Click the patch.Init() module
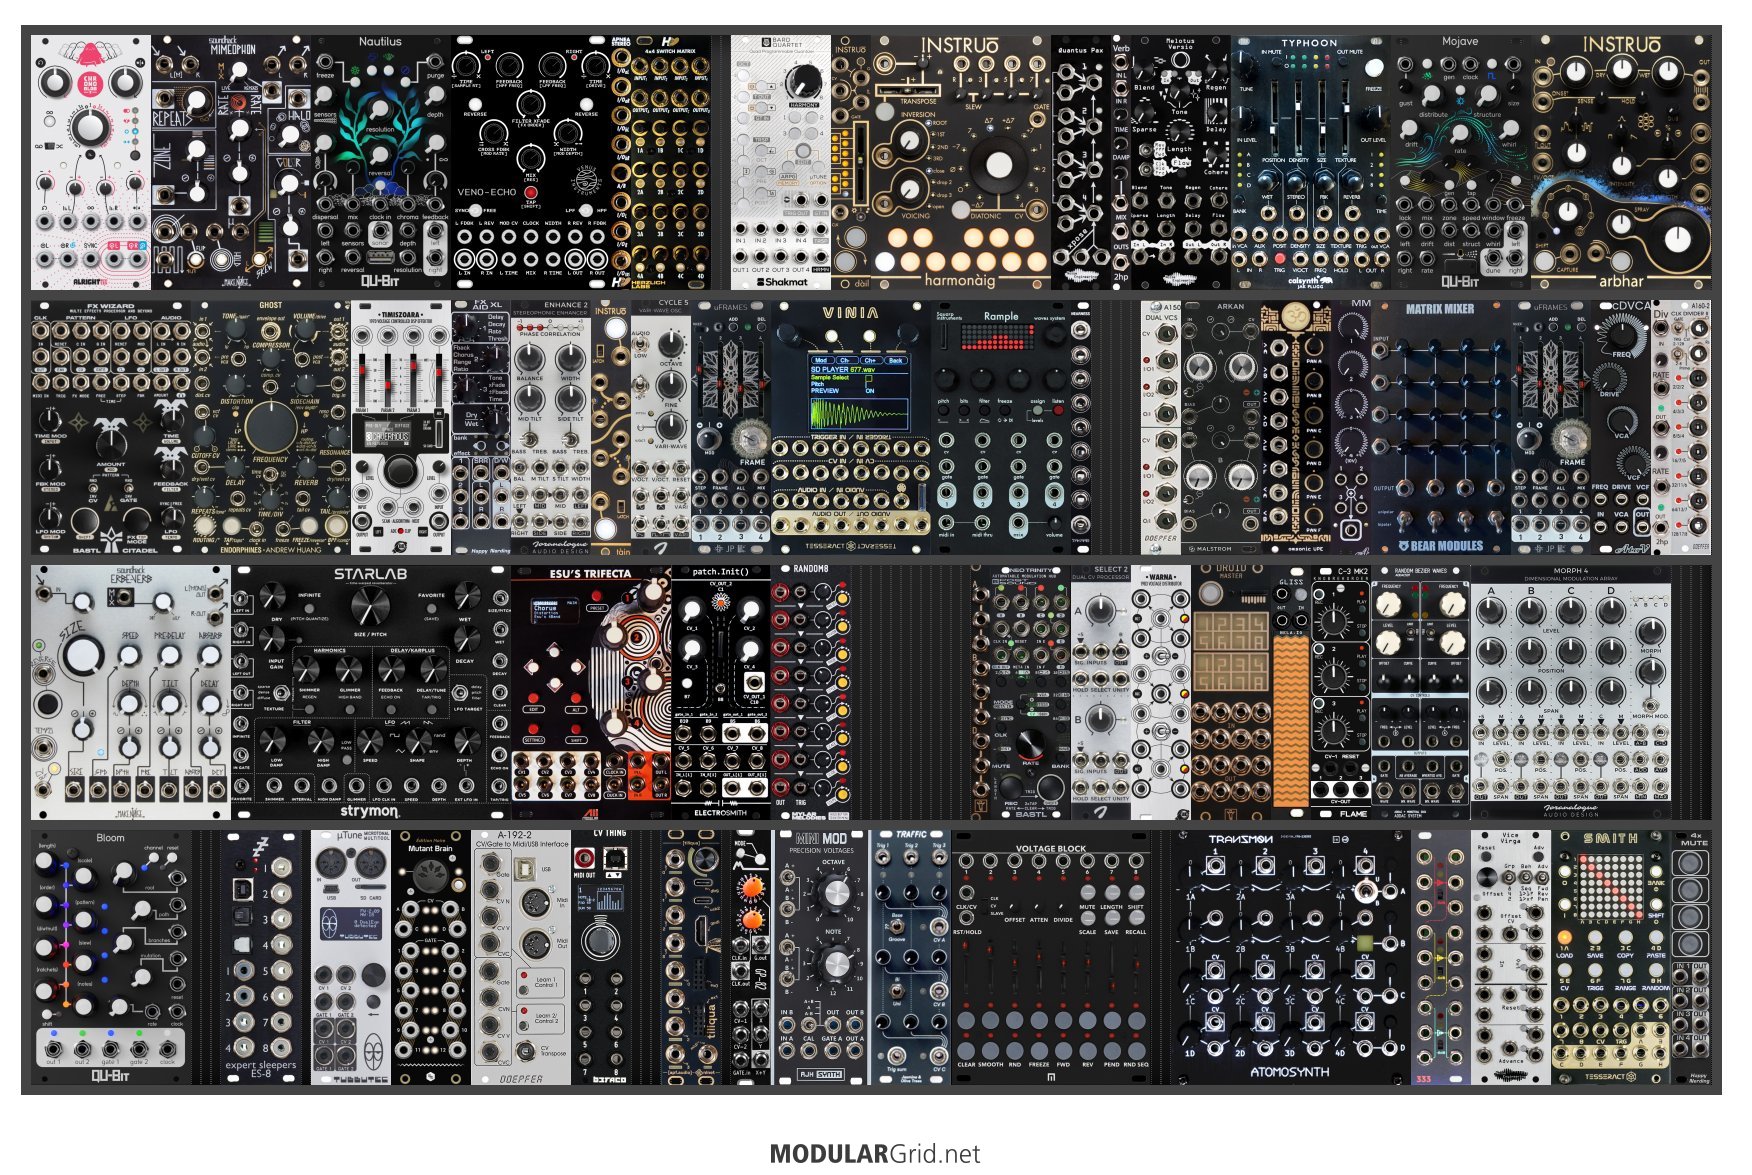The width and height of the screenshot is (1752, 1175). [721, 692]
